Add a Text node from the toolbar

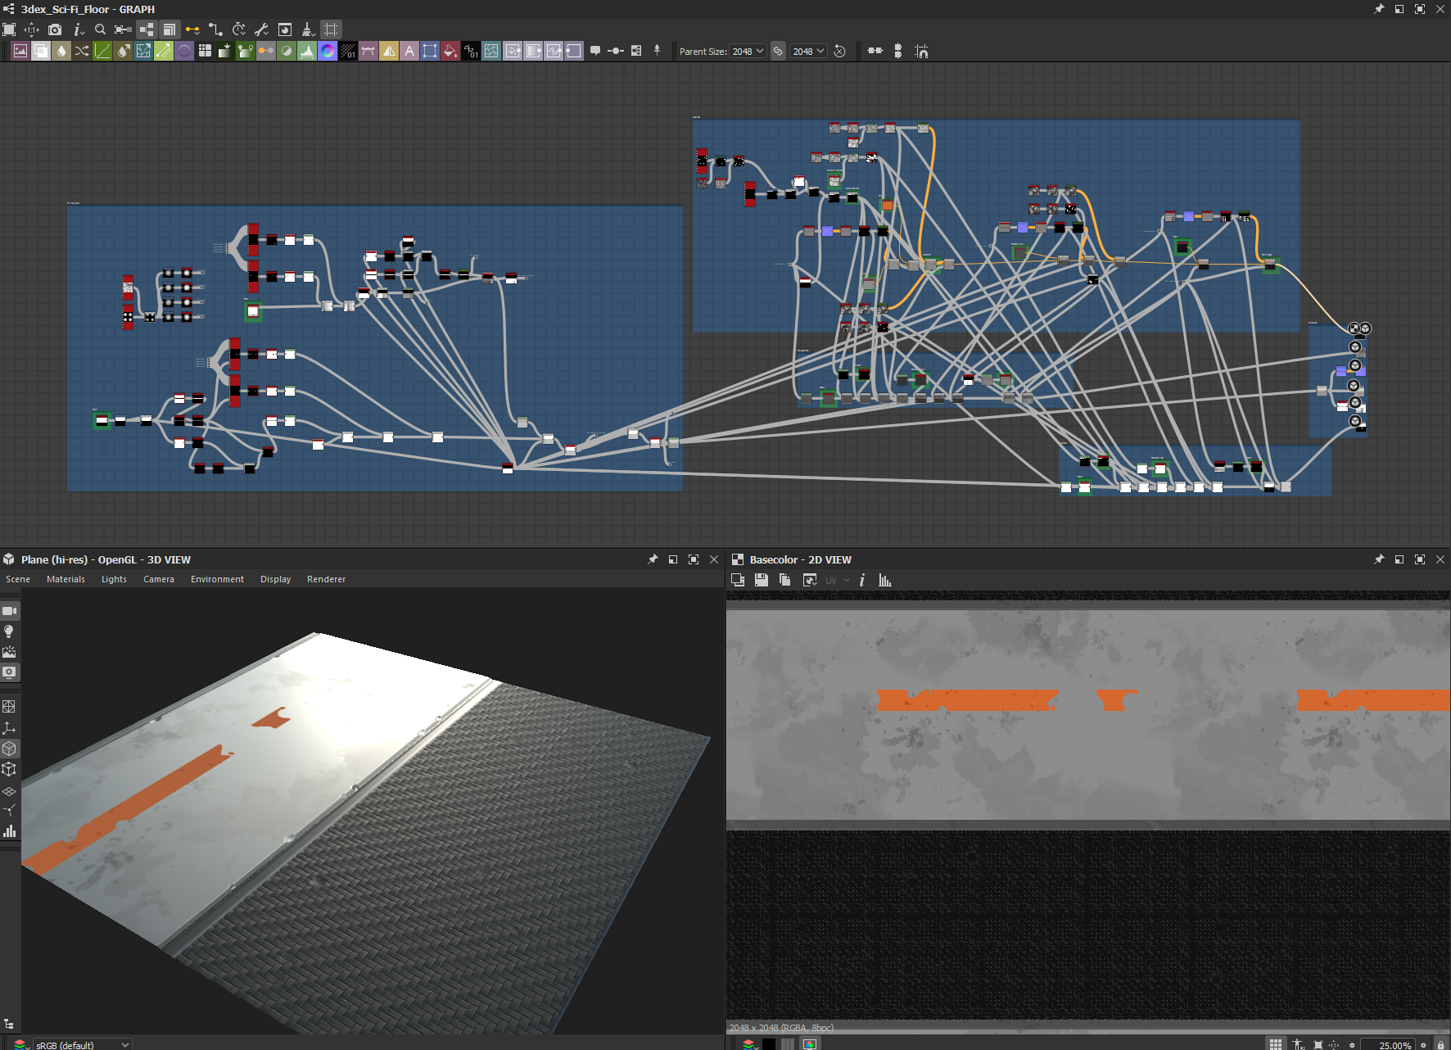coord(409,51)
